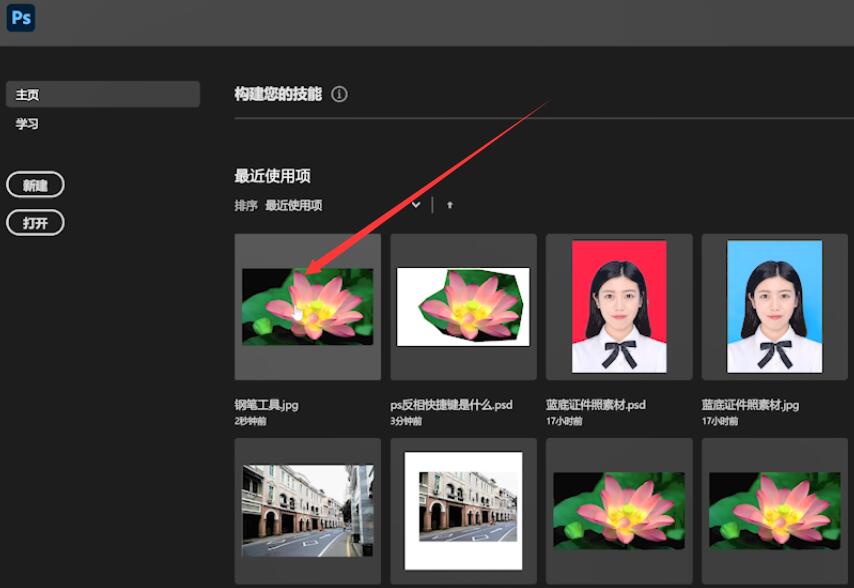Image resolution: width=854 pixels, height=588 pixels.
Task: Click the 打开 button
Action: (x=35, y=223)
